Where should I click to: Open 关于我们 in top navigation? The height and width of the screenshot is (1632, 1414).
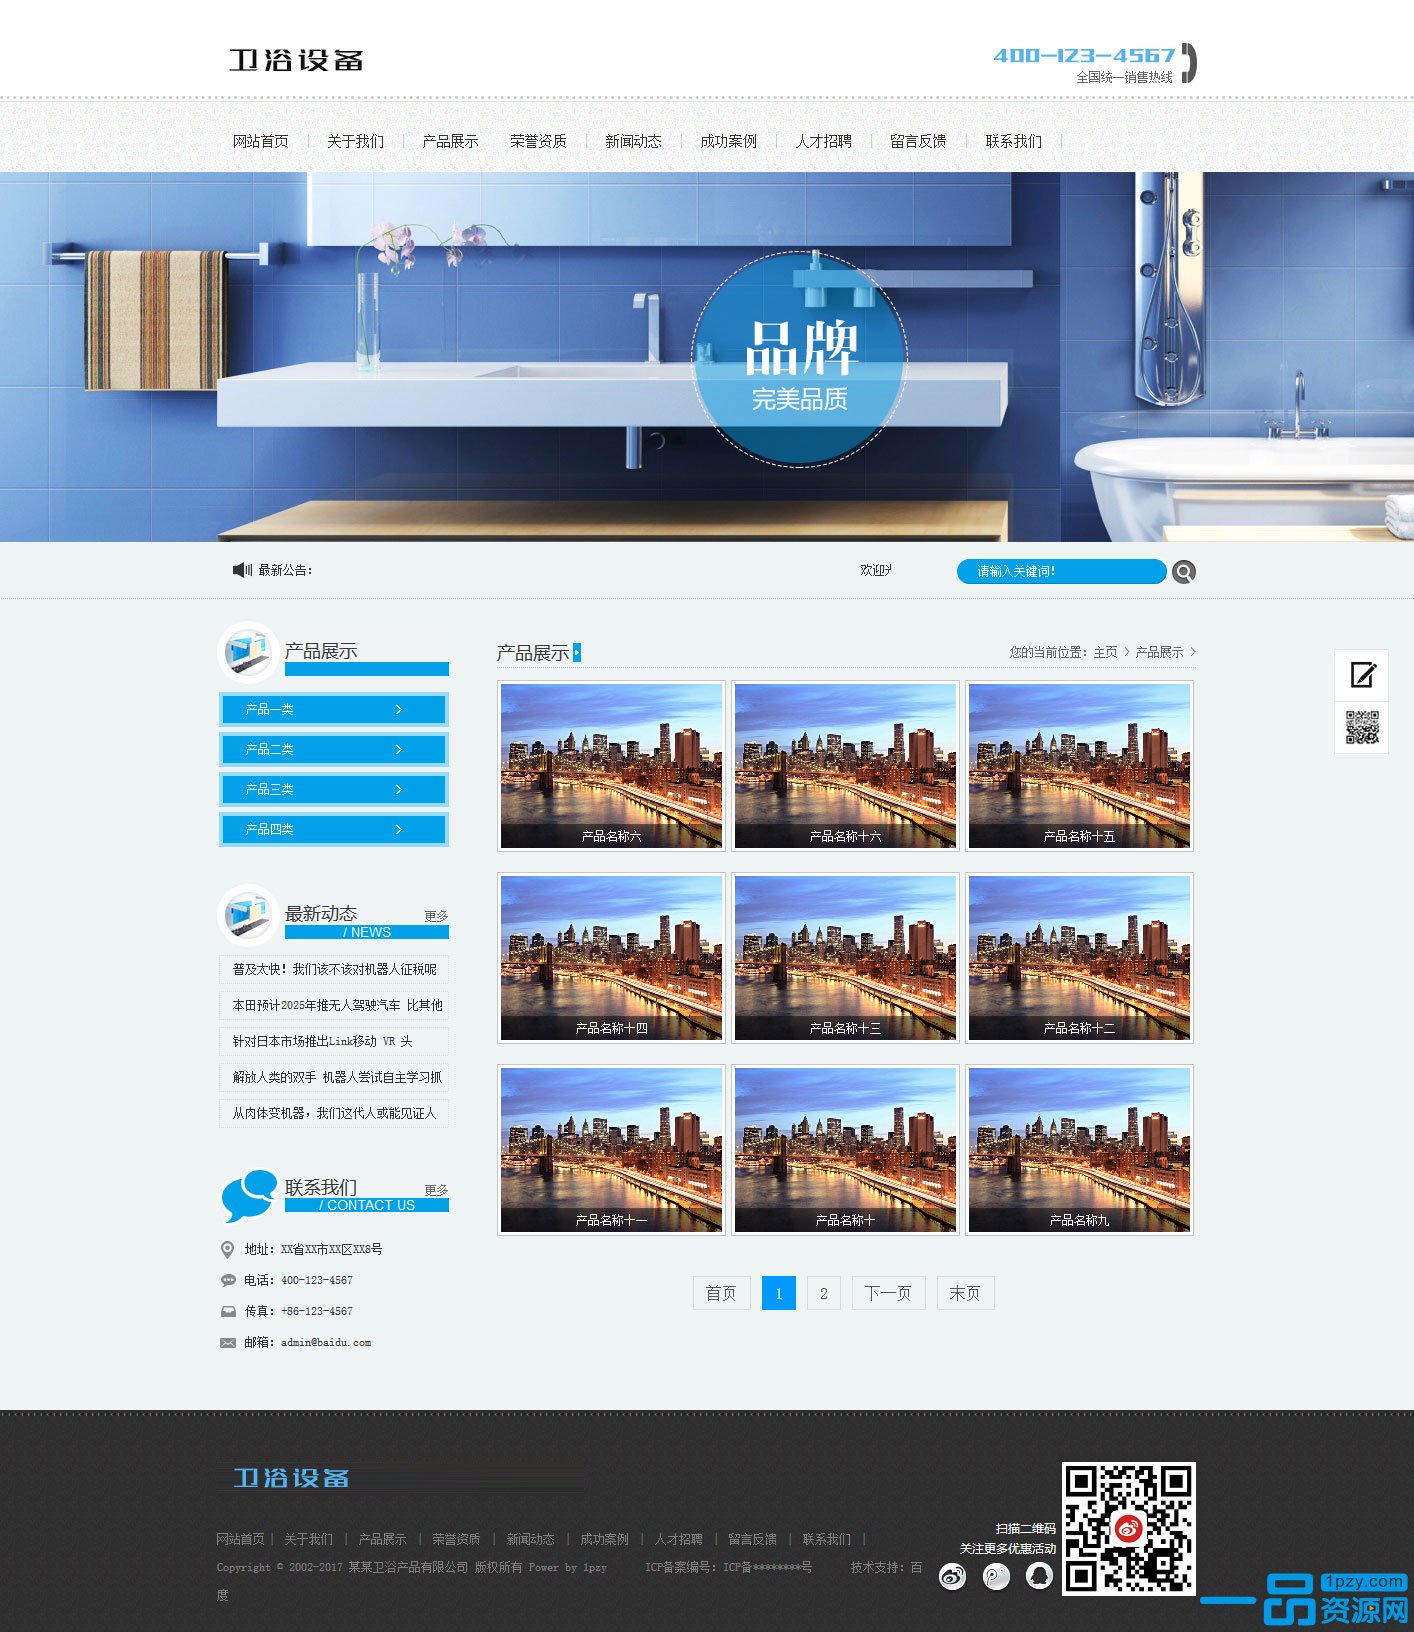pyautogui.click(x=355, y=141)
